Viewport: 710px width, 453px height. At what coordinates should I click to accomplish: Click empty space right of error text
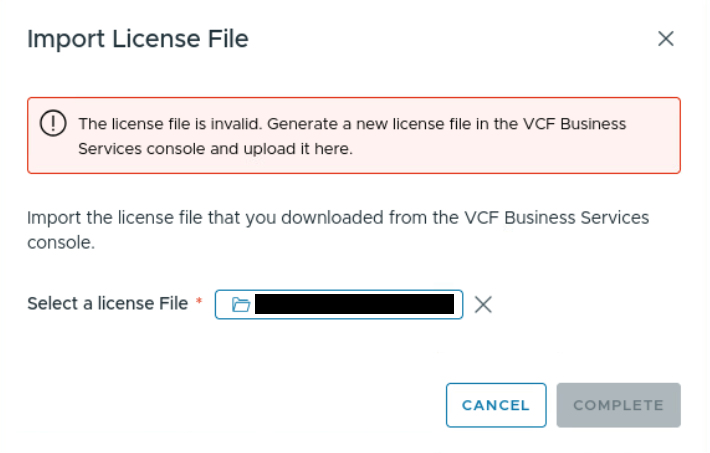(520, 148)
